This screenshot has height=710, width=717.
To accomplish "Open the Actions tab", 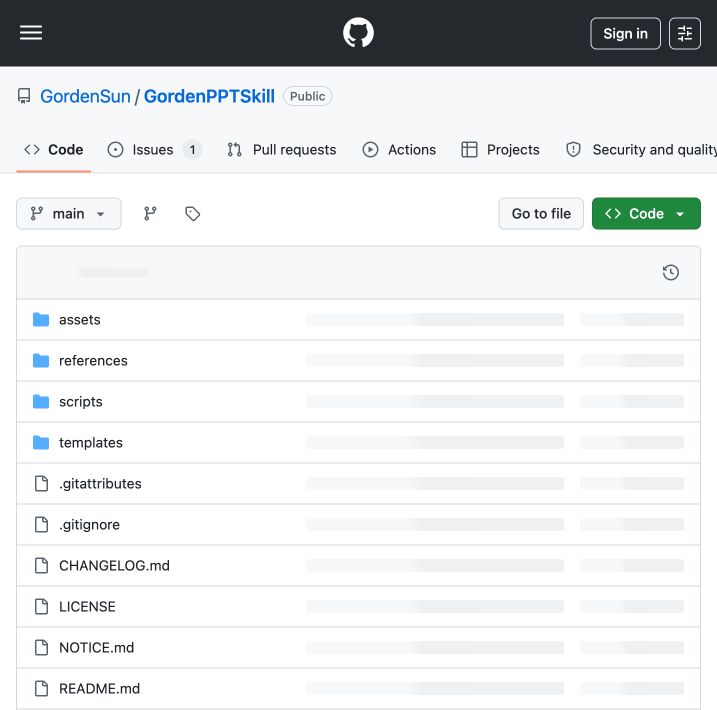I will point(399,149).
